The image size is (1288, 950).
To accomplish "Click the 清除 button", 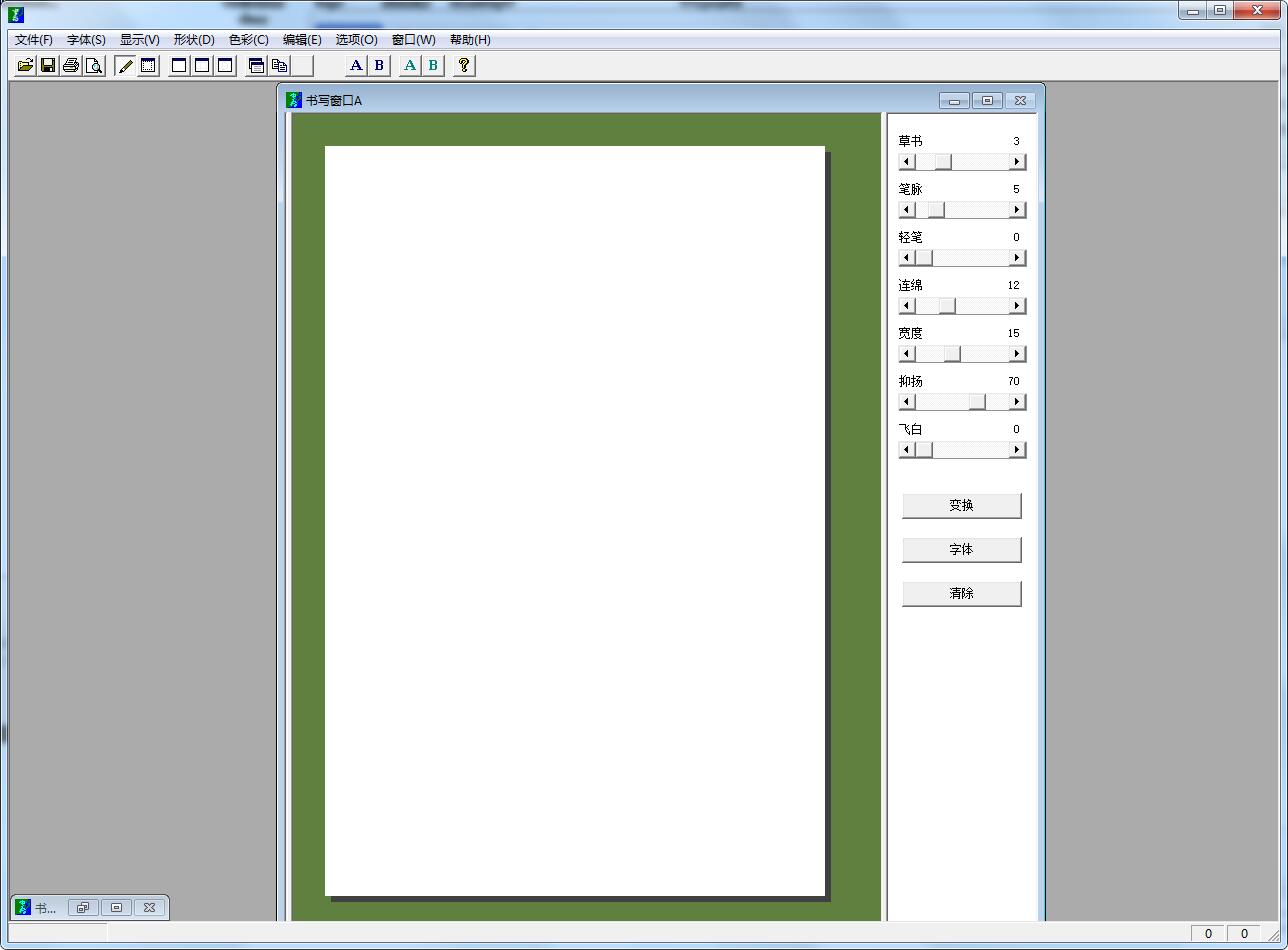I will coord(961,594).
